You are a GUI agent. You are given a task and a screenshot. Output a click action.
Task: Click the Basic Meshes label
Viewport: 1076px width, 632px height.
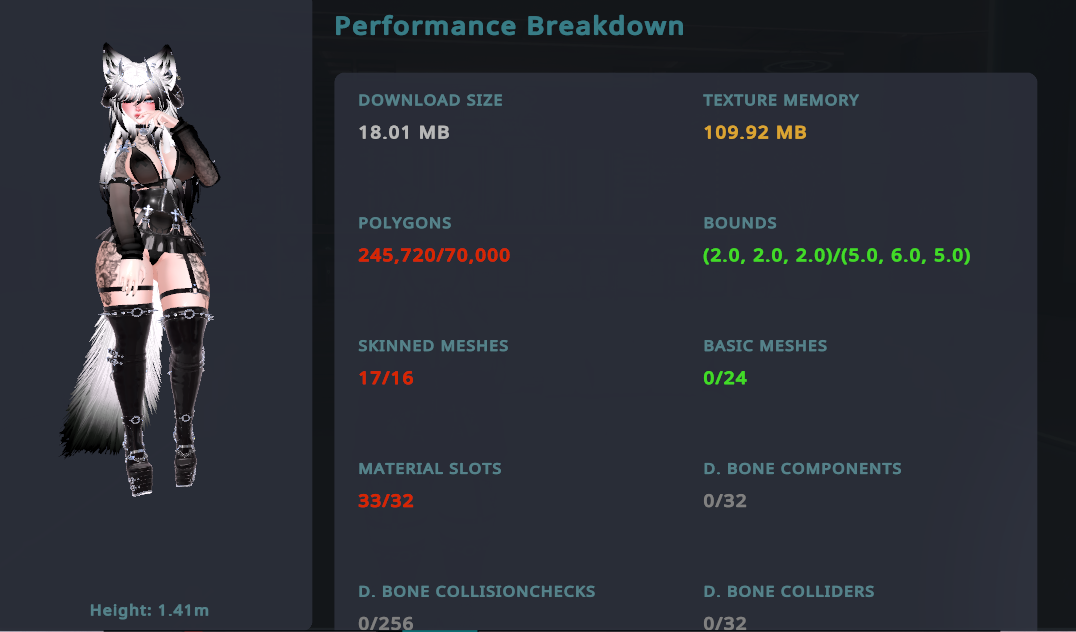pos(765,346)
